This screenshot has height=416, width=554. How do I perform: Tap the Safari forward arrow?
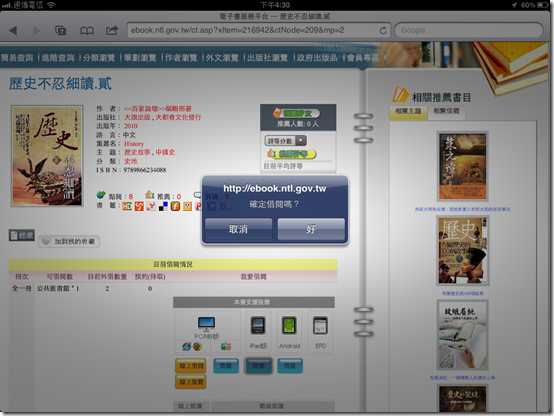click(36, 30)
